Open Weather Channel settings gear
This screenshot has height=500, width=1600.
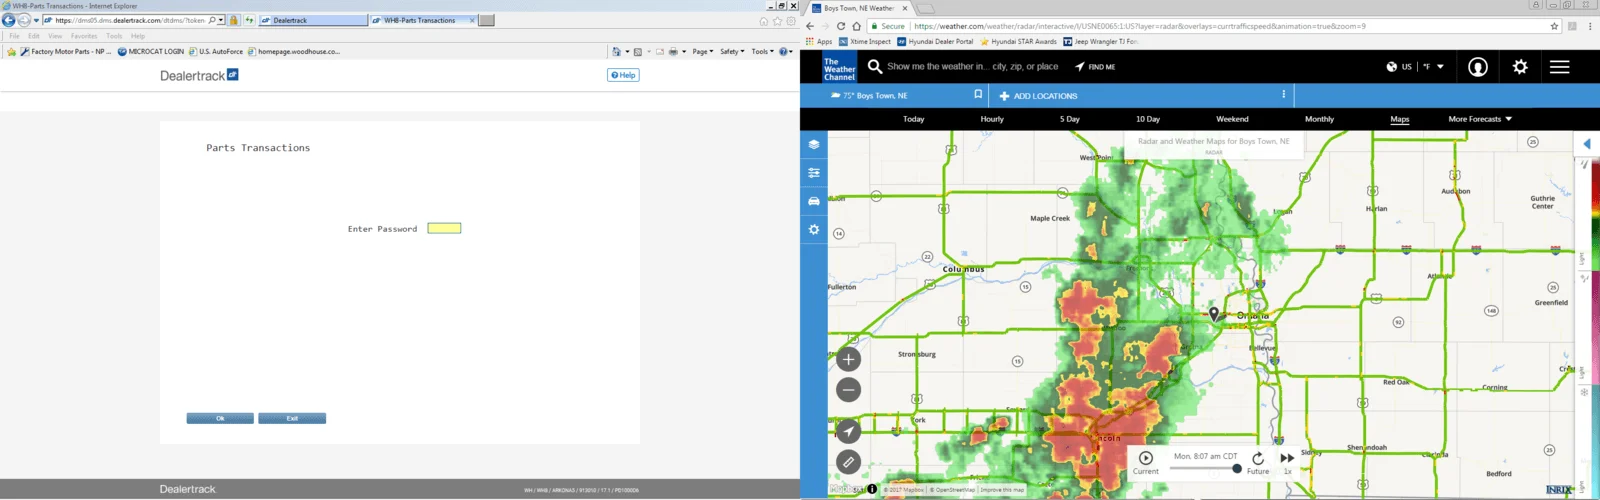tap(1520, 67)
